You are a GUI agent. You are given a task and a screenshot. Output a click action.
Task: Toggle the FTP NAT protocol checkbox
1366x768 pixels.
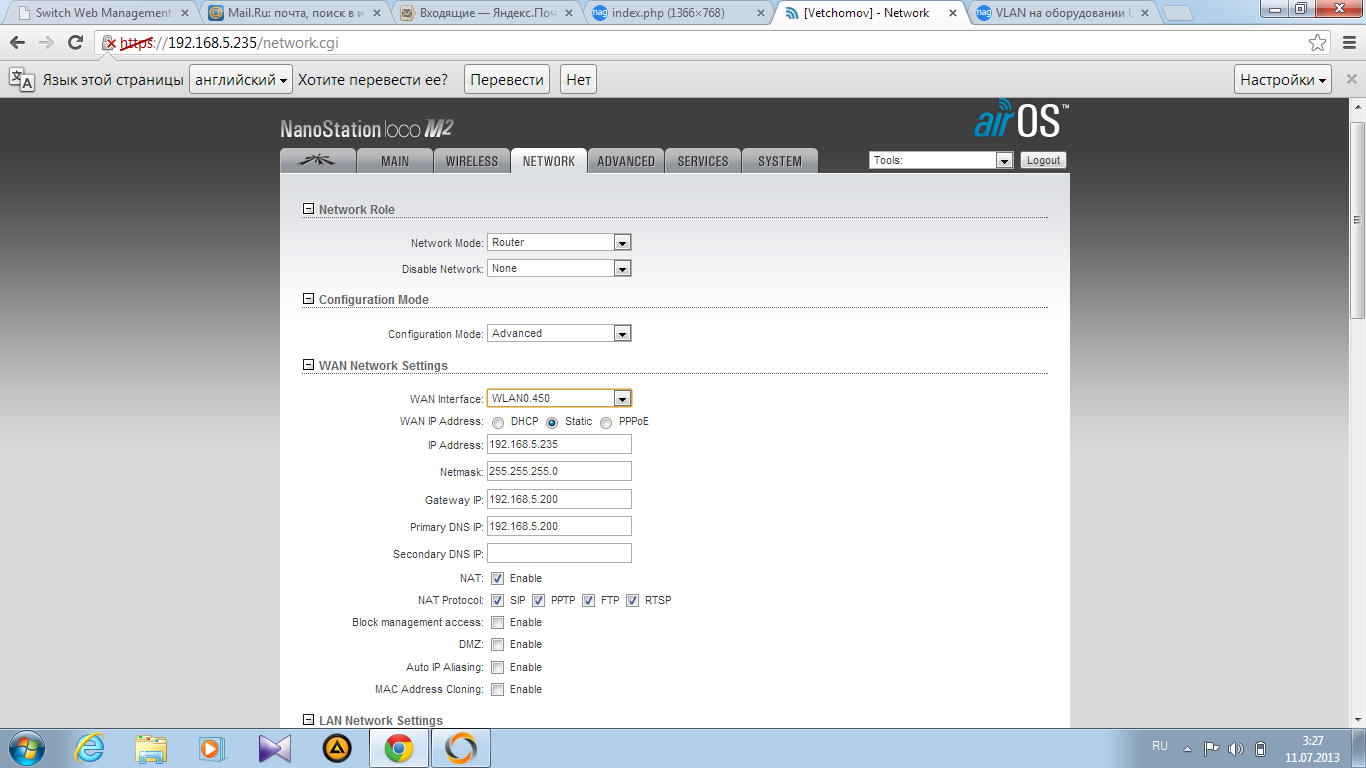point(588,600)
